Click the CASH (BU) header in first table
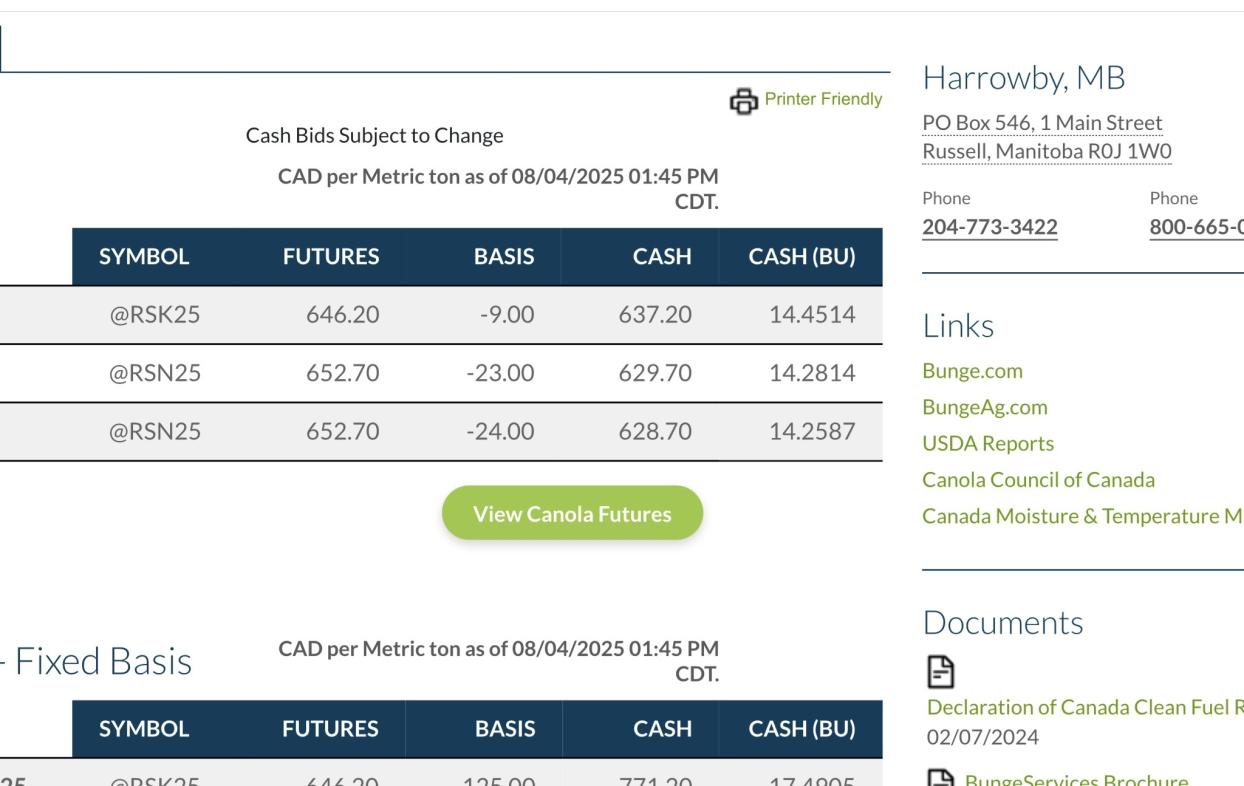This screenshot has height=786, width=1244. coord(801,256)
